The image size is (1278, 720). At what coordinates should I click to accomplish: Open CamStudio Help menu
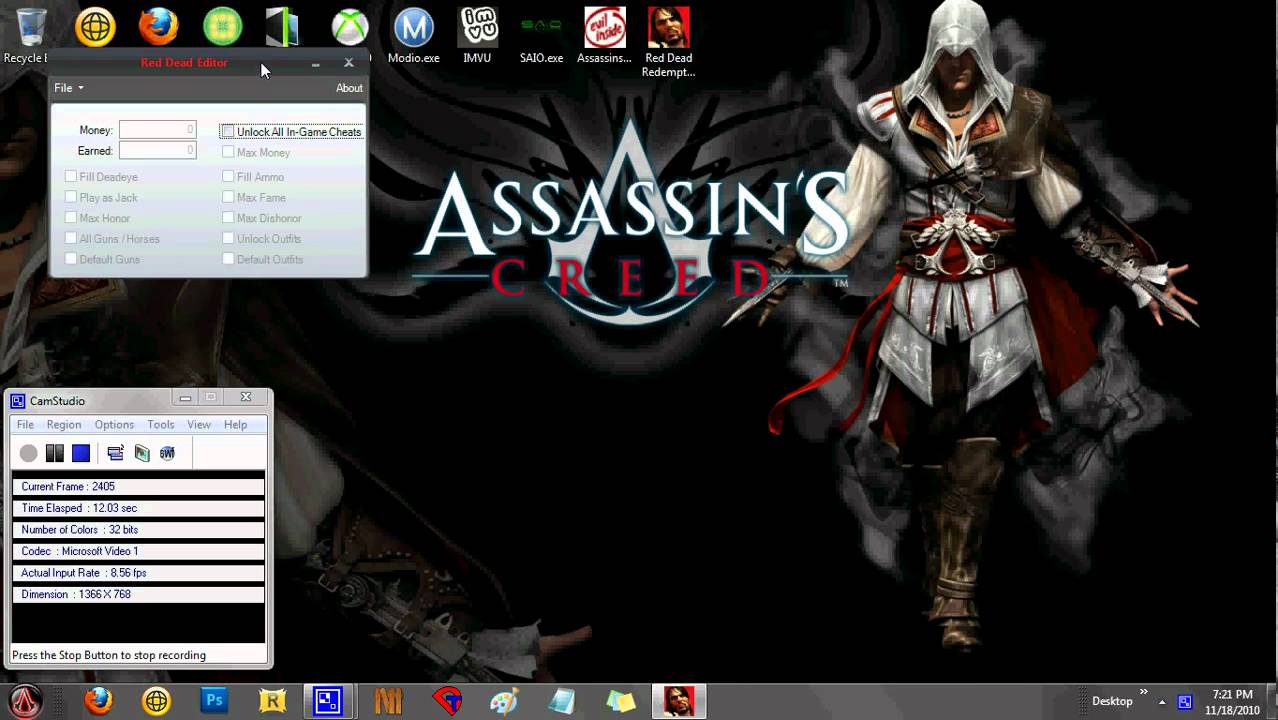[235, 425]
